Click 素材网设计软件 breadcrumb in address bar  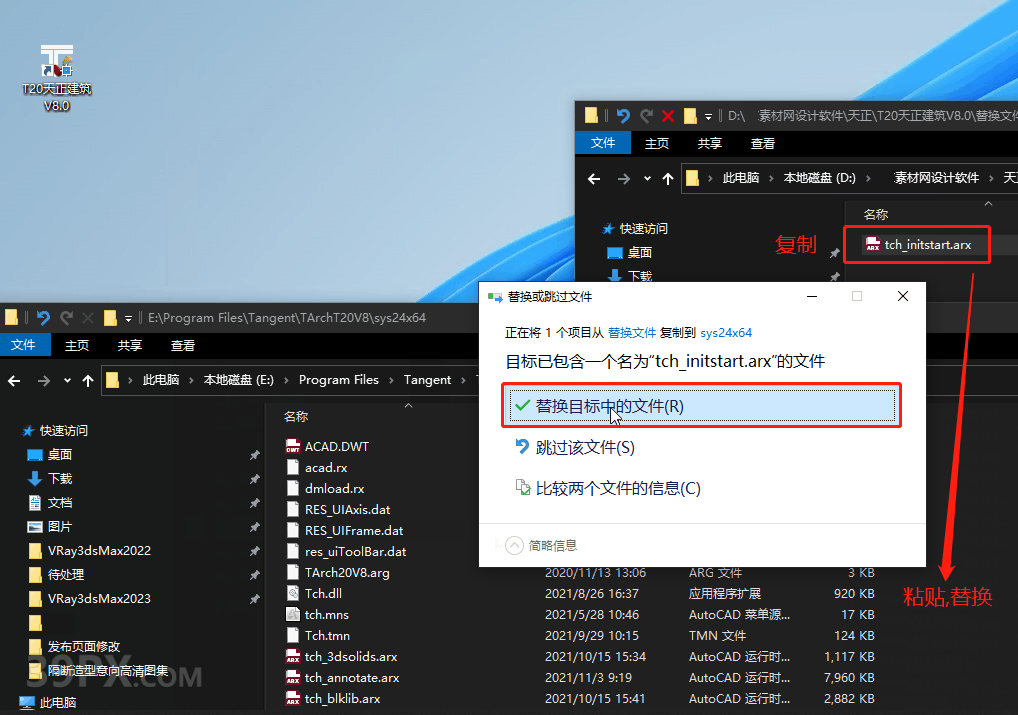point(936,178)
